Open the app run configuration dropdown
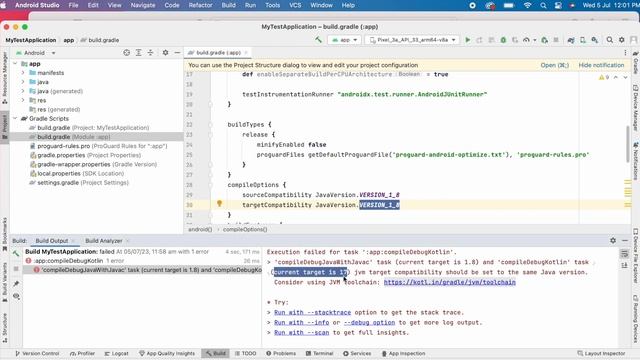The image size is (640, 360). [344, 40]
